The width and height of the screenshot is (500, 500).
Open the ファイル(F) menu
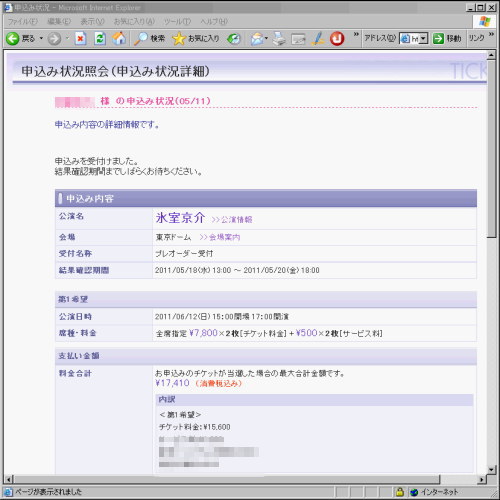click(x=23, y=22)
